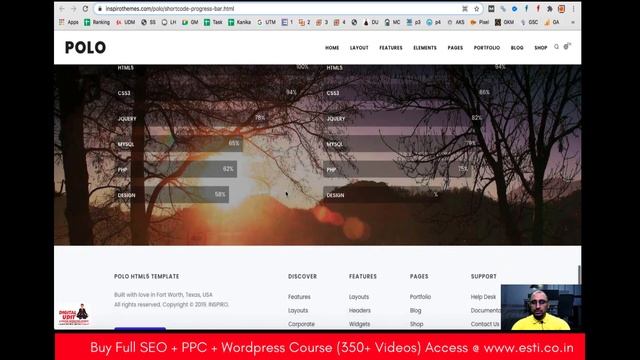Open the p4 bookmark
The image size is (640, 360).
tap(433, 22)
